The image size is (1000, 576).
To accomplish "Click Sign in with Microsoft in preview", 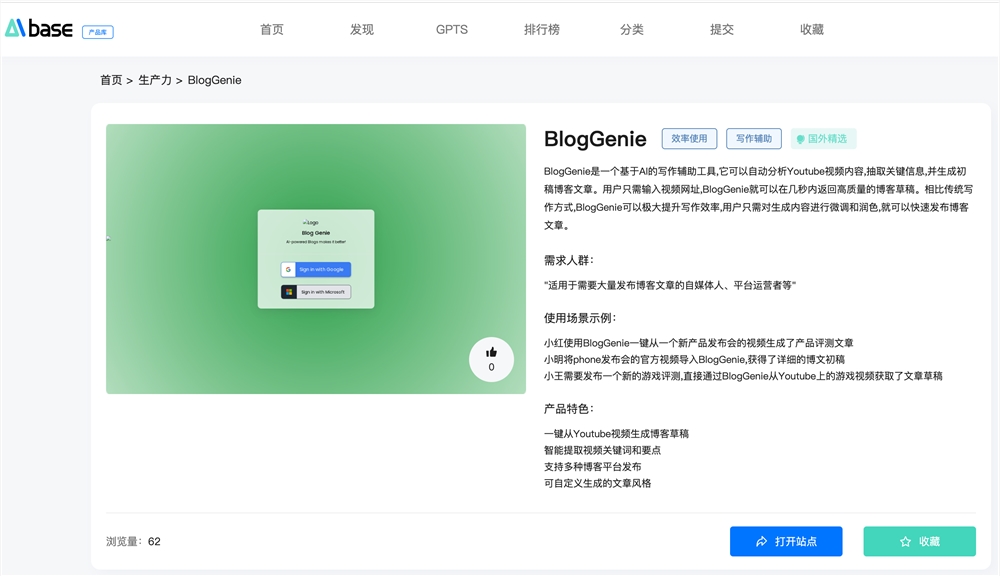I will 316,292.
